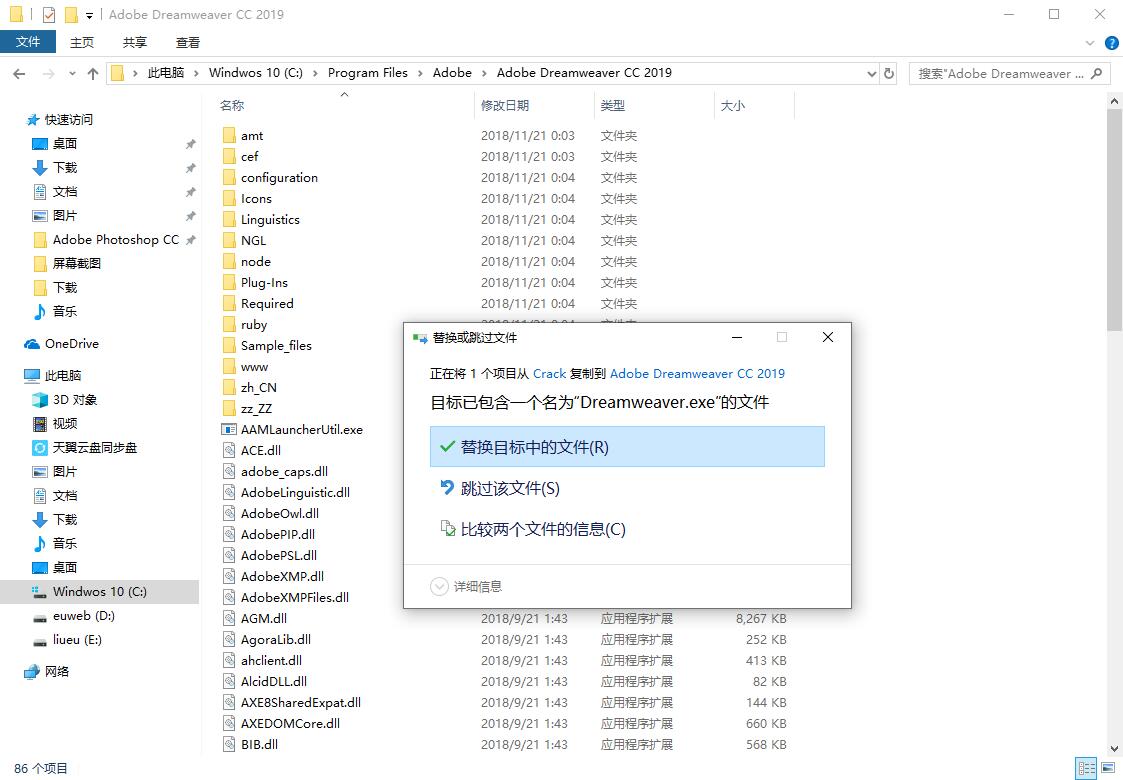This screenshot has width=1123, height=780.
Task: Go up one folder level
Action: coord(92,73)
